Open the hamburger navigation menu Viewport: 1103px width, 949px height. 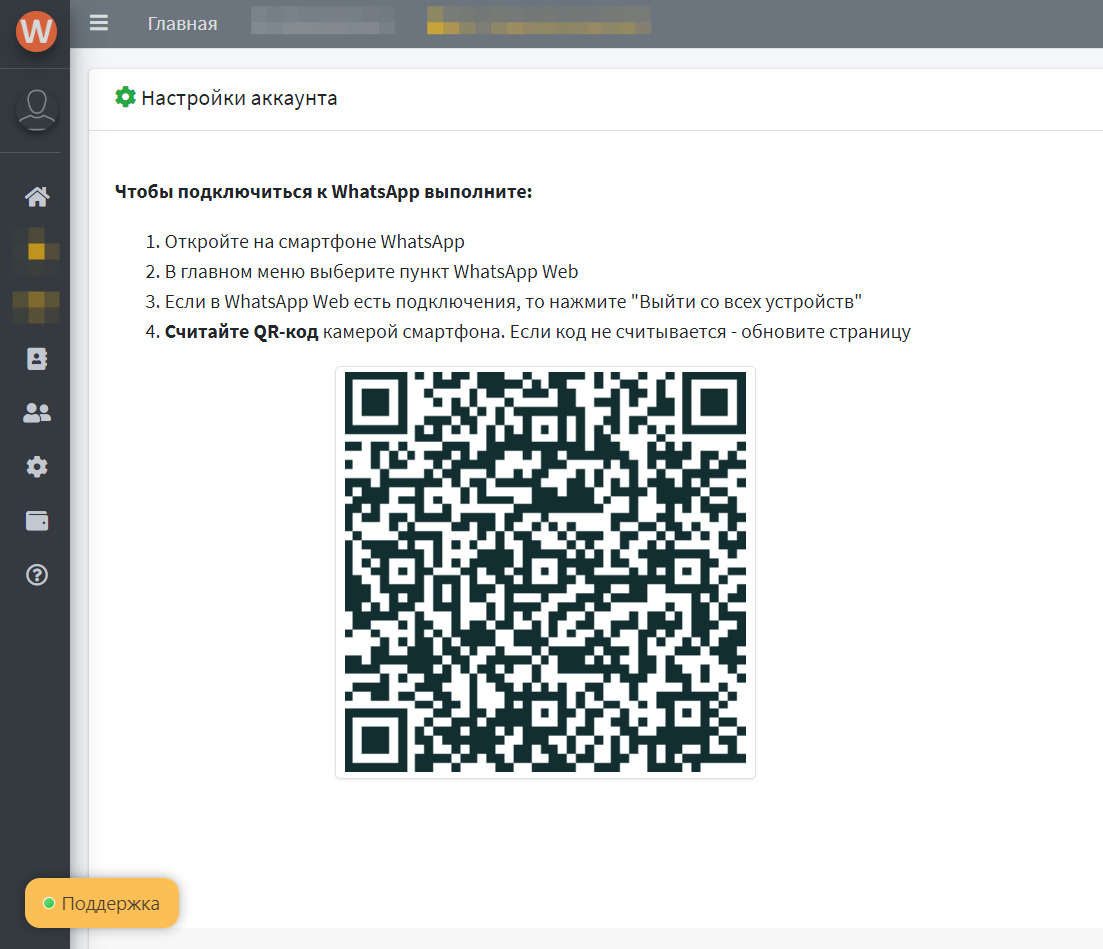point(98,23)
